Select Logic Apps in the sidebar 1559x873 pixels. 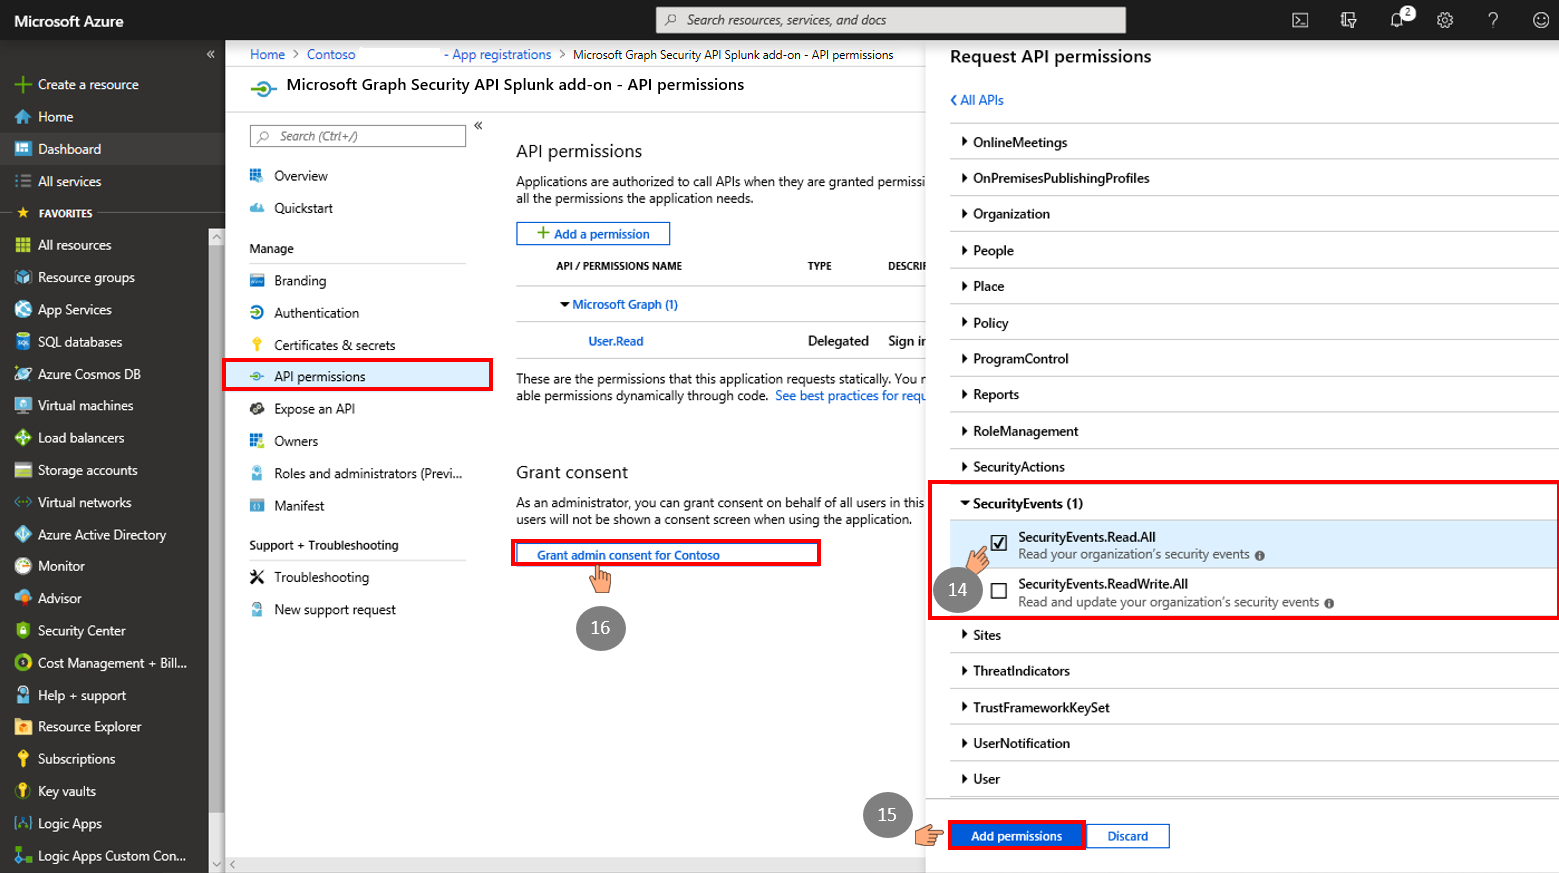click(x=68, y=823)
